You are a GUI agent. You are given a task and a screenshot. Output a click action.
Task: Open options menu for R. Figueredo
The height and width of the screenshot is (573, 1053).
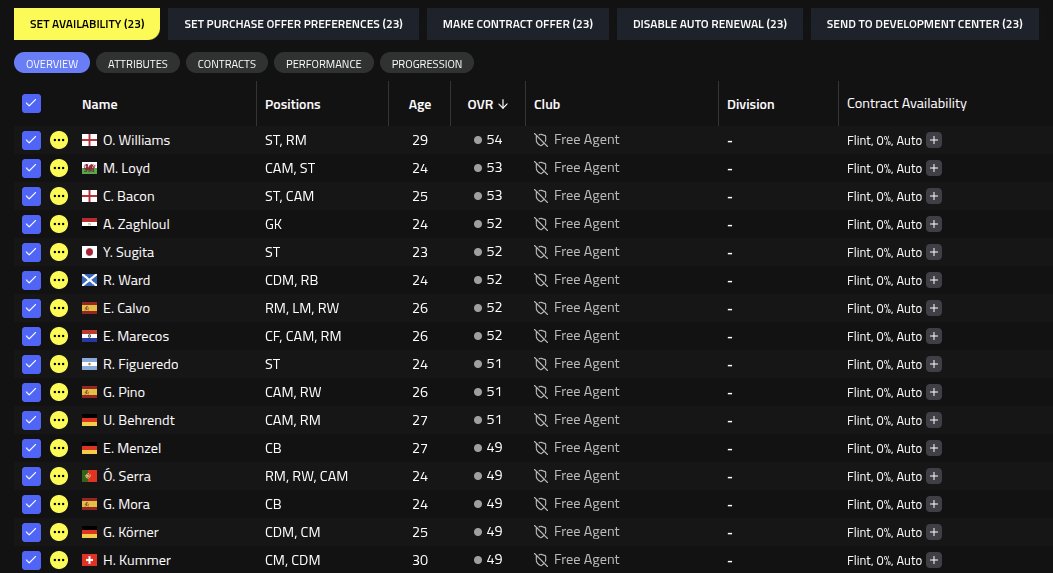[59, 364]
